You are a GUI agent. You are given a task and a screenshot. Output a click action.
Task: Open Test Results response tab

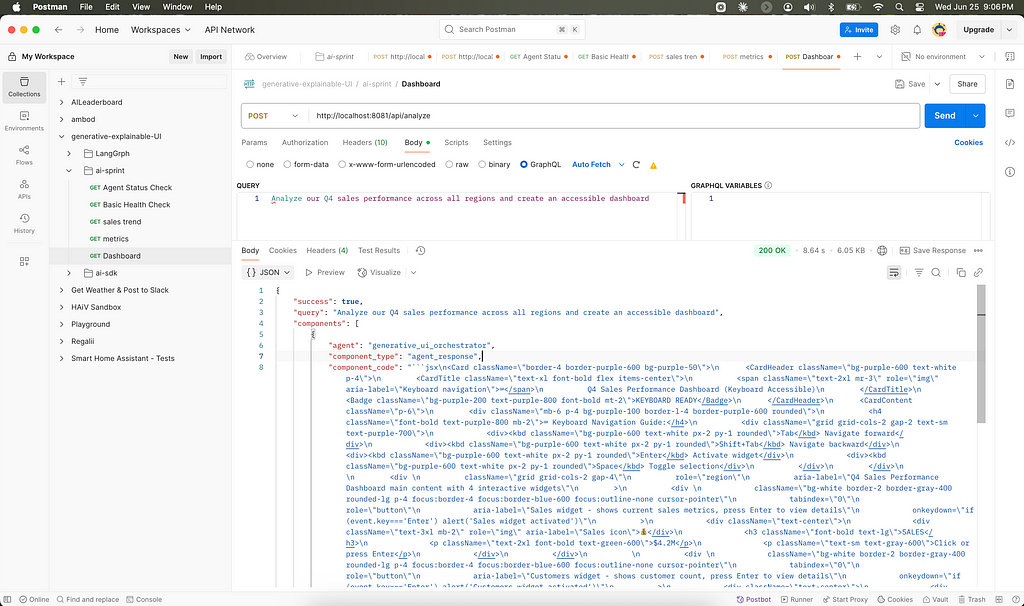pos(379,251)
